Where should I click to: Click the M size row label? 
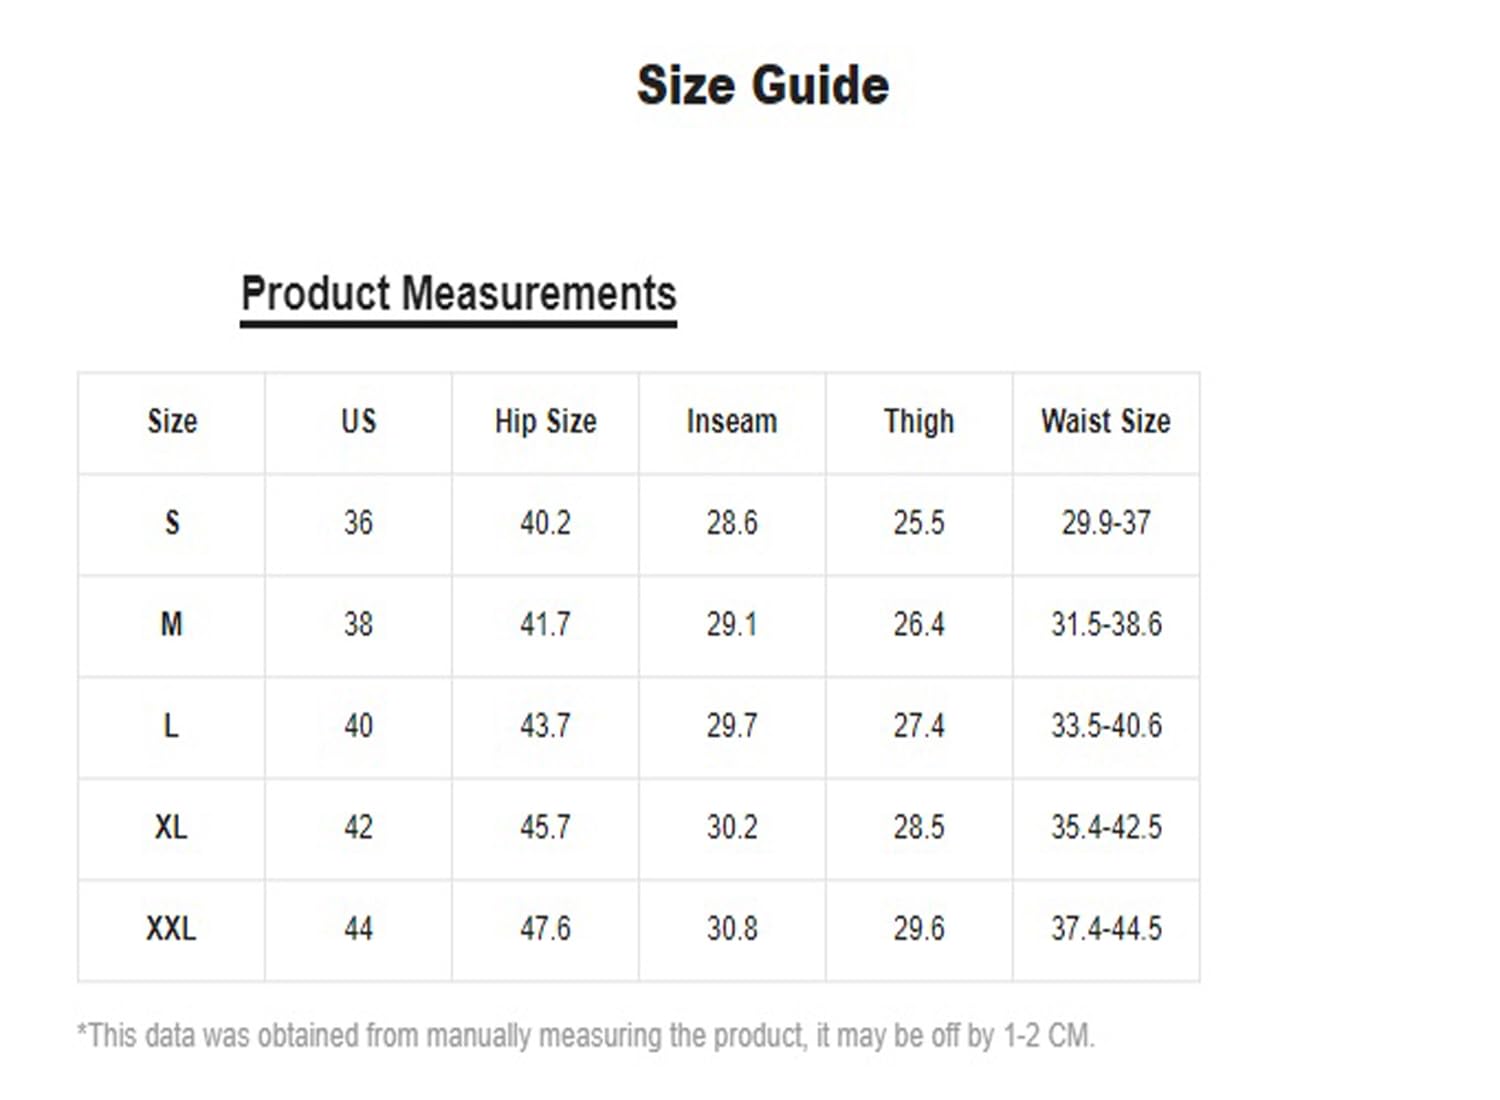(172, 625)
